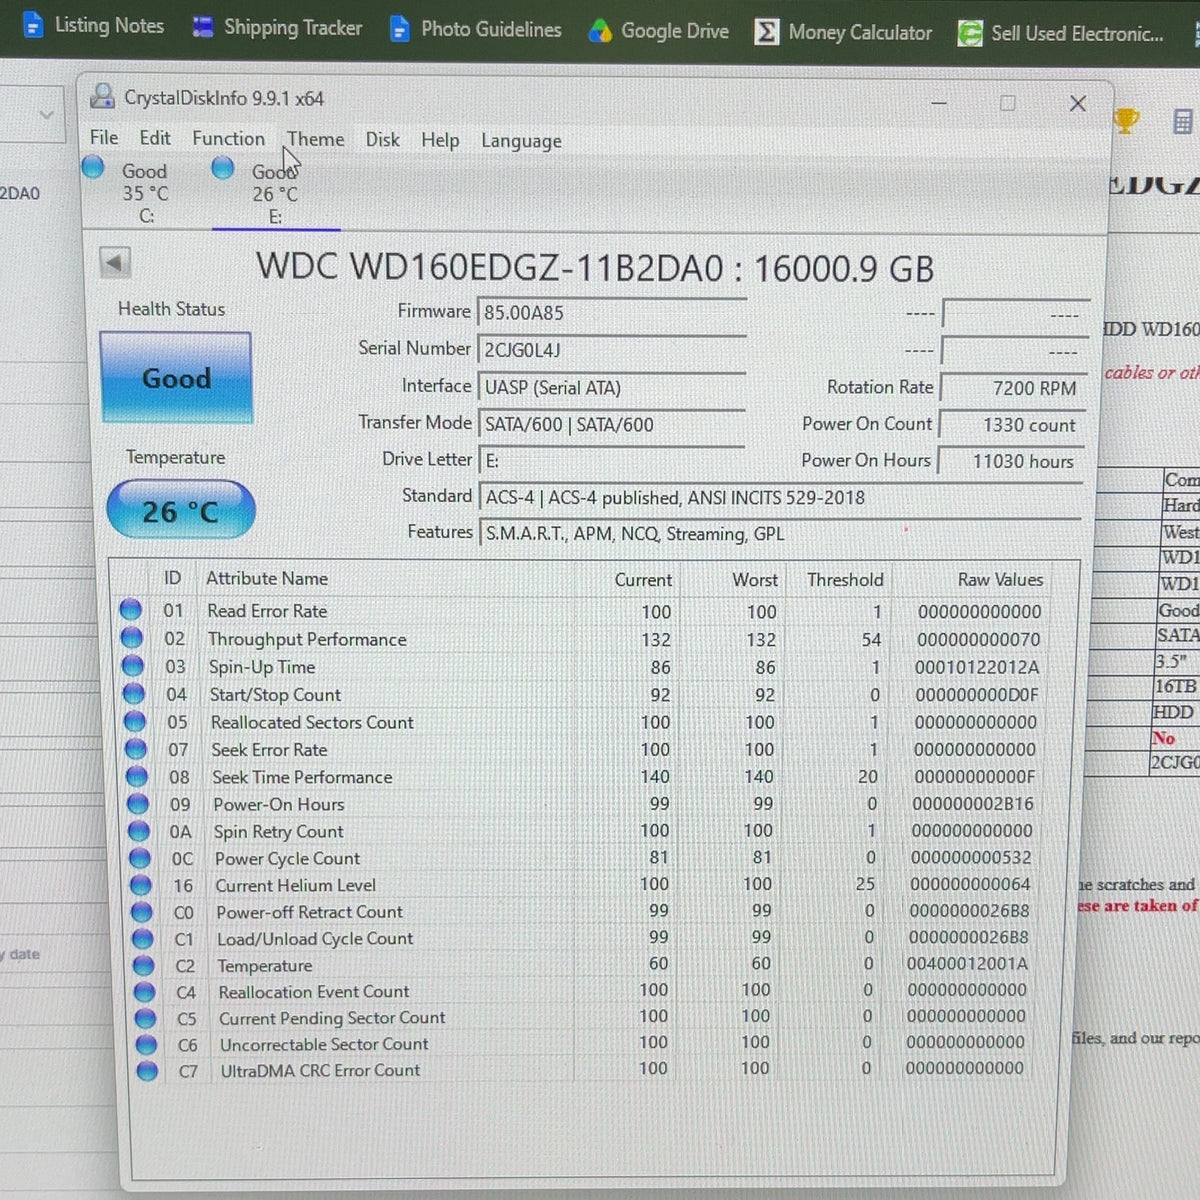Viewport: 1200px width, 1200px height.
Task: Open the Photo Guidelines bookmark
Action: click(x=475, y=29)
